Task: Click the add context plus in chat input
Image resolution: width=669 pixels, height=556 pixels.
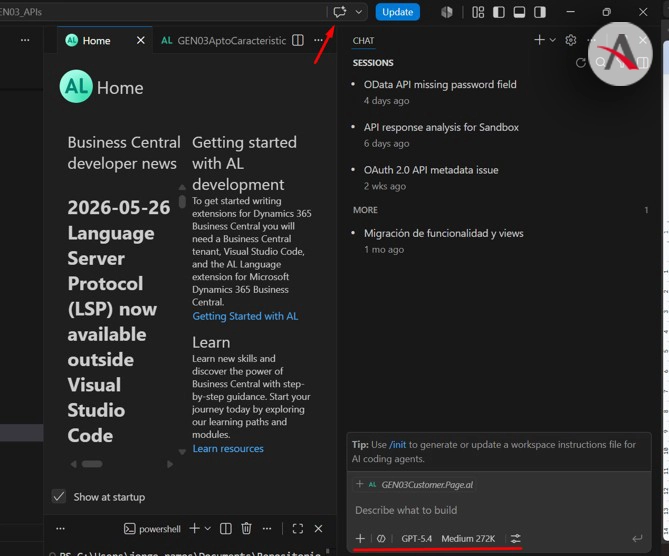Action: [360, 539]
